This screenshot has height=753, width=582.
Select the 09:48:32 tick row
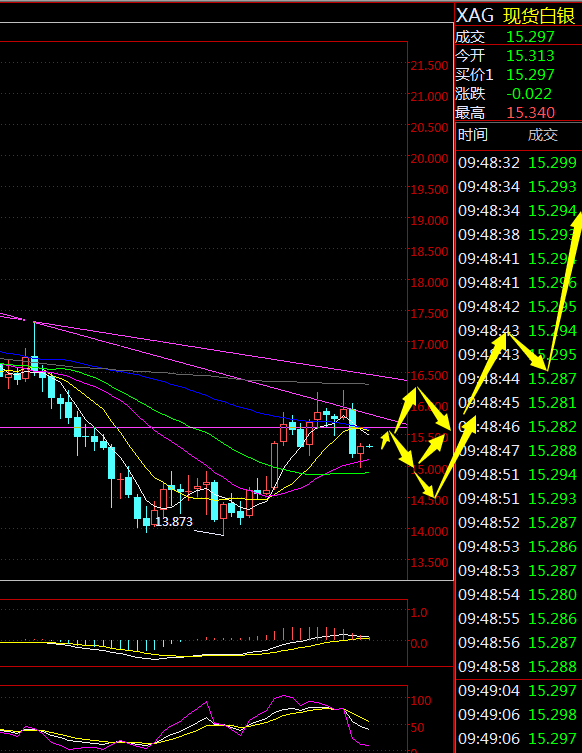518,163
